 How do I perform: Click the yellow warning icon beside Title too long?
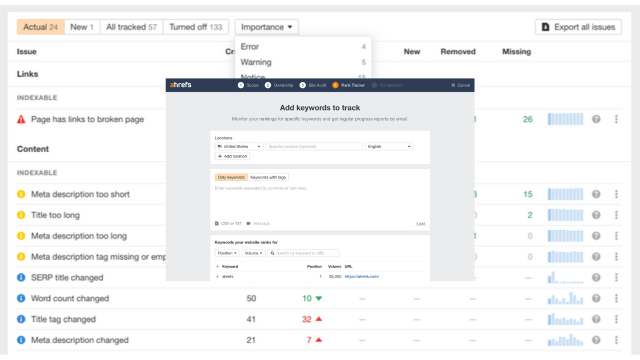tap(21, 215)
